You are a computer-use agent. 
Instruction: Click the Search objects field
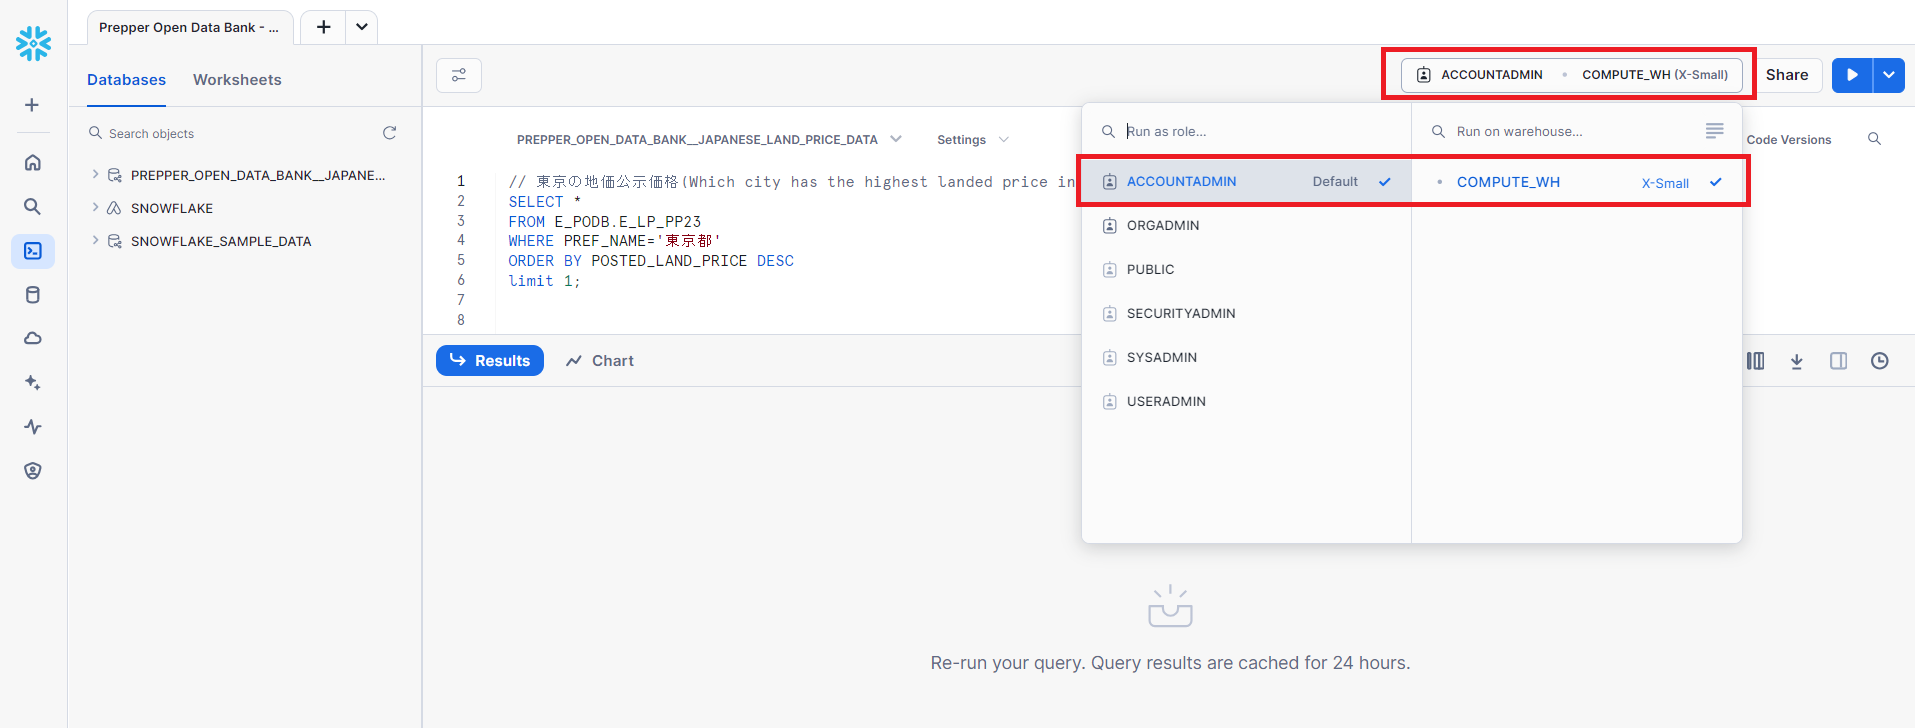230,133
